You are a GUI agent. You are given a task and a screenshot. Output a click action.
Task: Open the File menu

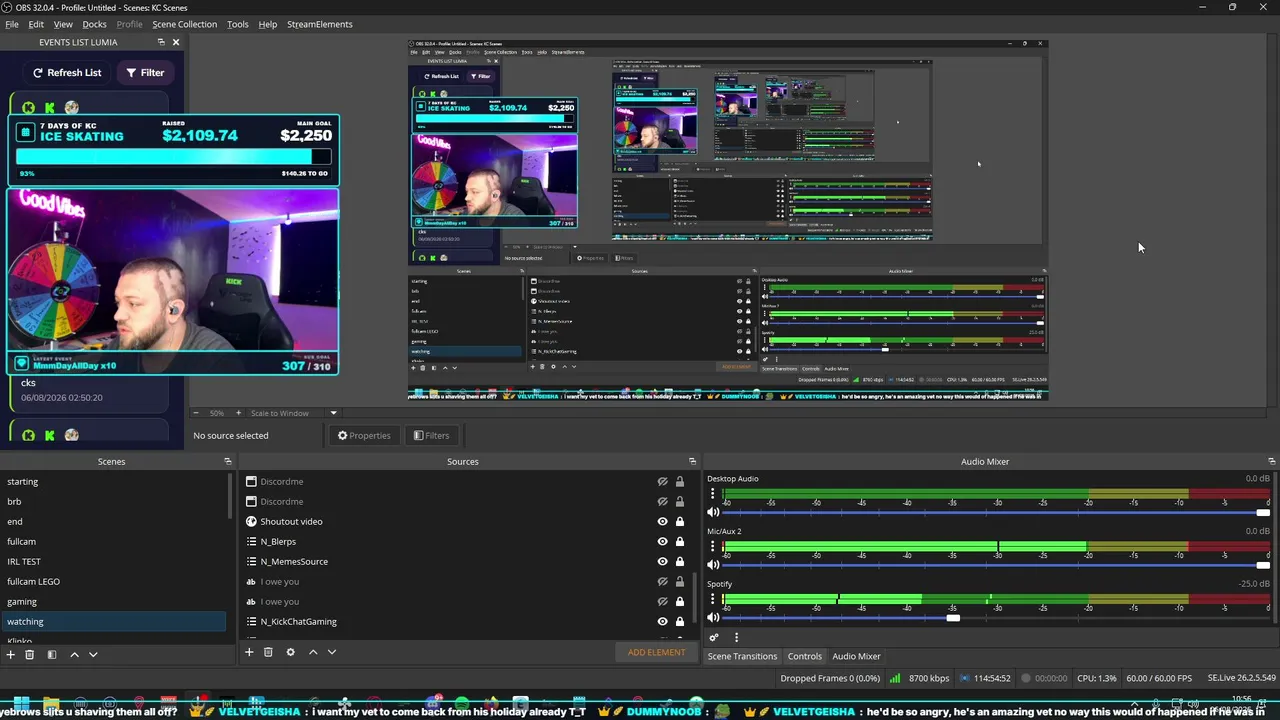pyautogui.click(x=12, y=24)
